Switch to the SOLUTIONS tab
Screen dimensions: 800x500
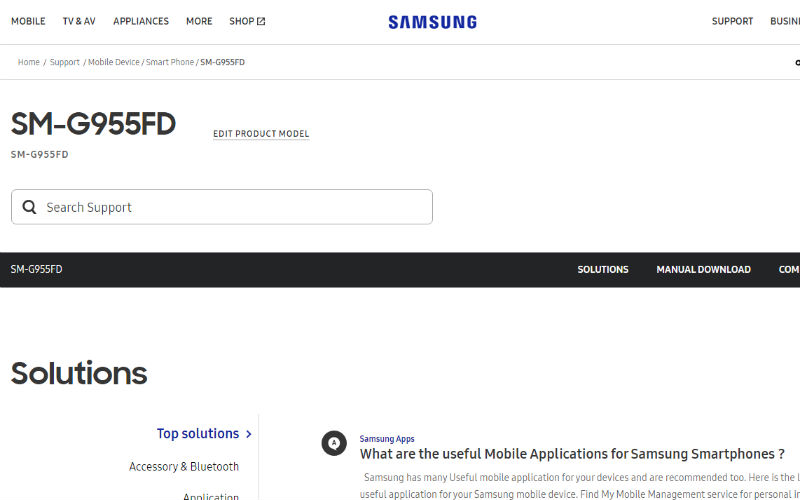point(603,269)
